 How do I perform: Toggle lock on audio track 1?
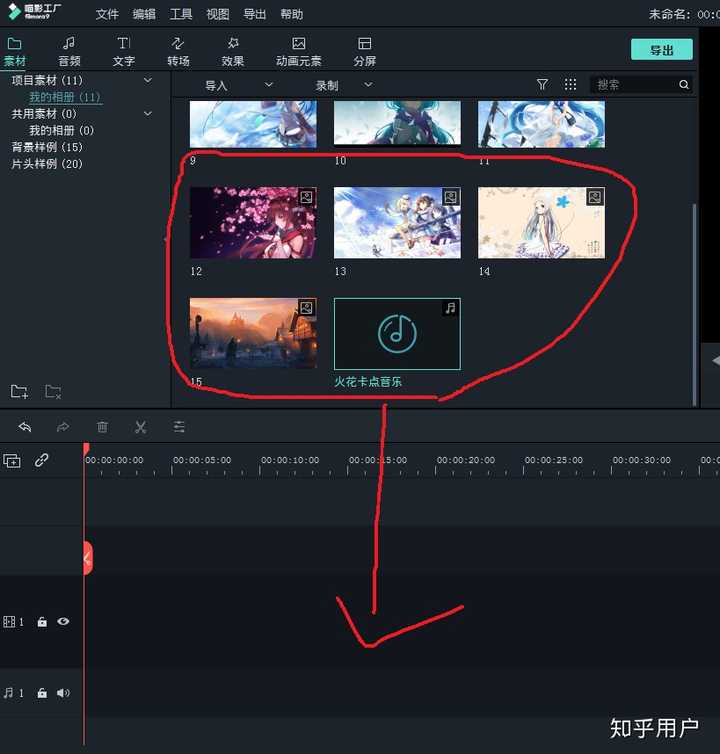coord(42,693)
